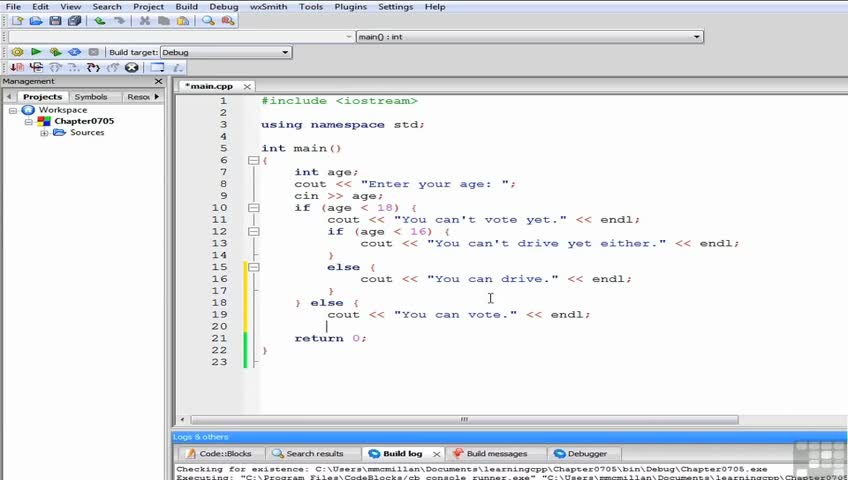Click the Various info debugger icon
This screenshot has height=480, width=848.
[177, 68]
